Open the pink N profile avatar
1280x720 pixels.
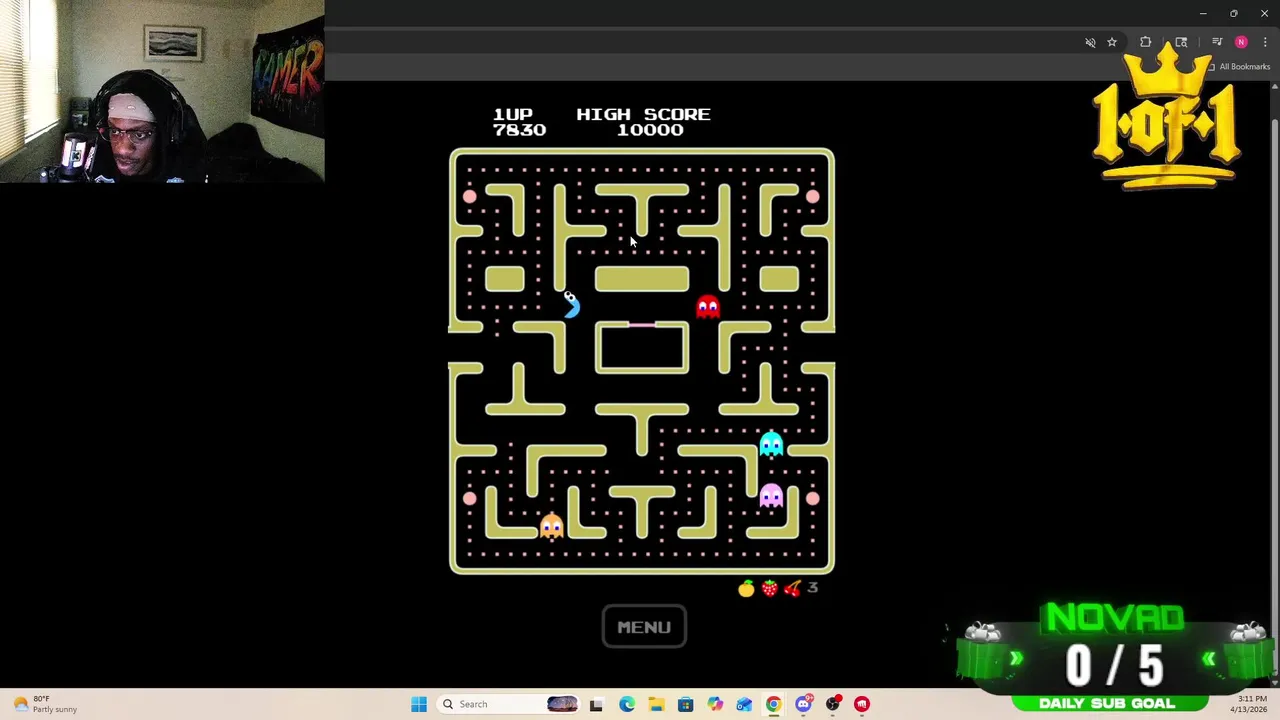(x=1241, y=42)
